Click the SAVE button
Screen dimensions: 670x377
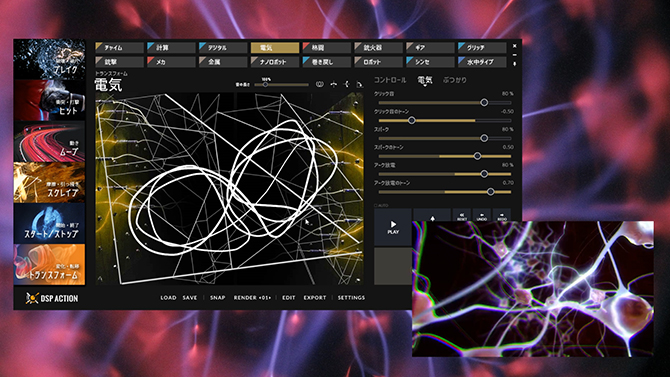pos(190,297)
